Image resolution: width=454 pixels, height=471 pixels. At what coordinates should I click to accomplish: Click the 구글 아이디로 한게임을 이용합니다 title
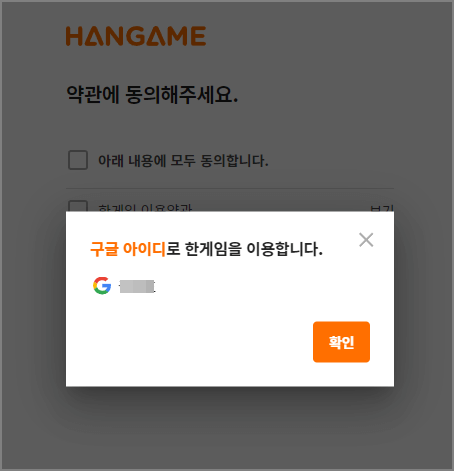coord(206,249)
